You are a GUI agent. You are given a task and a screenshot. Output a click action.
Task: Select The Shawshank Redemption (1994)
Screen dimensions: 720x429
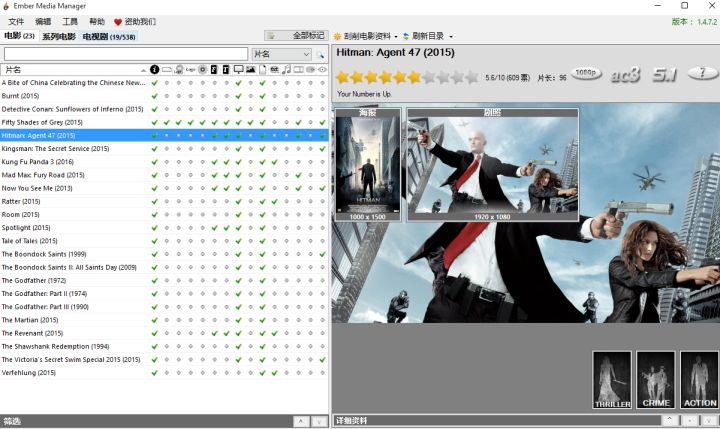point(164,346)
